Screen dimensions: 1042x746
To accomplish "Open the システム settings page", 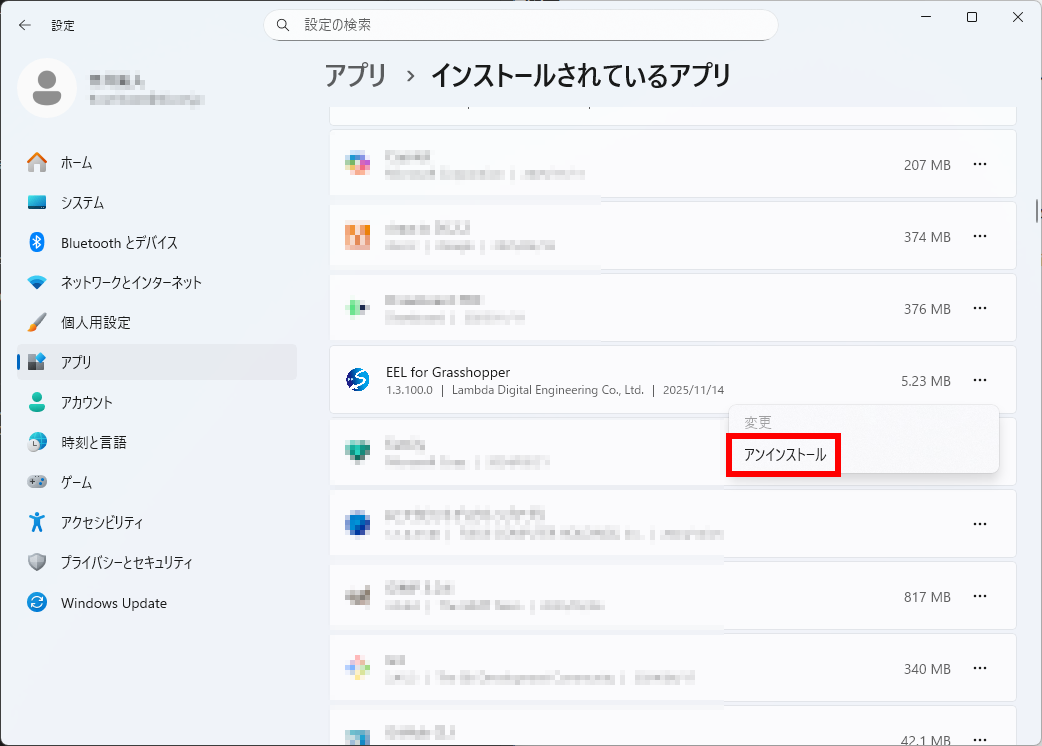I will (x=82, y=202).
